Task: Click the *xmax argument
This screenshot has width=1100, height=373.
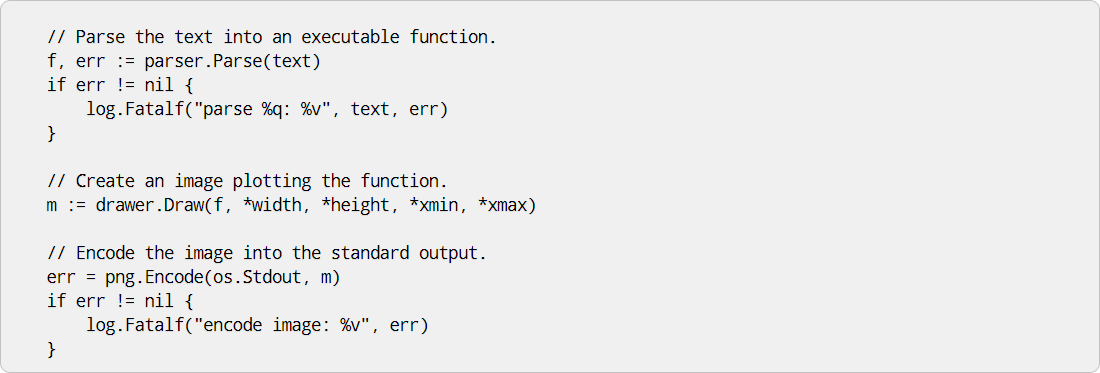Action: point(502,206)
